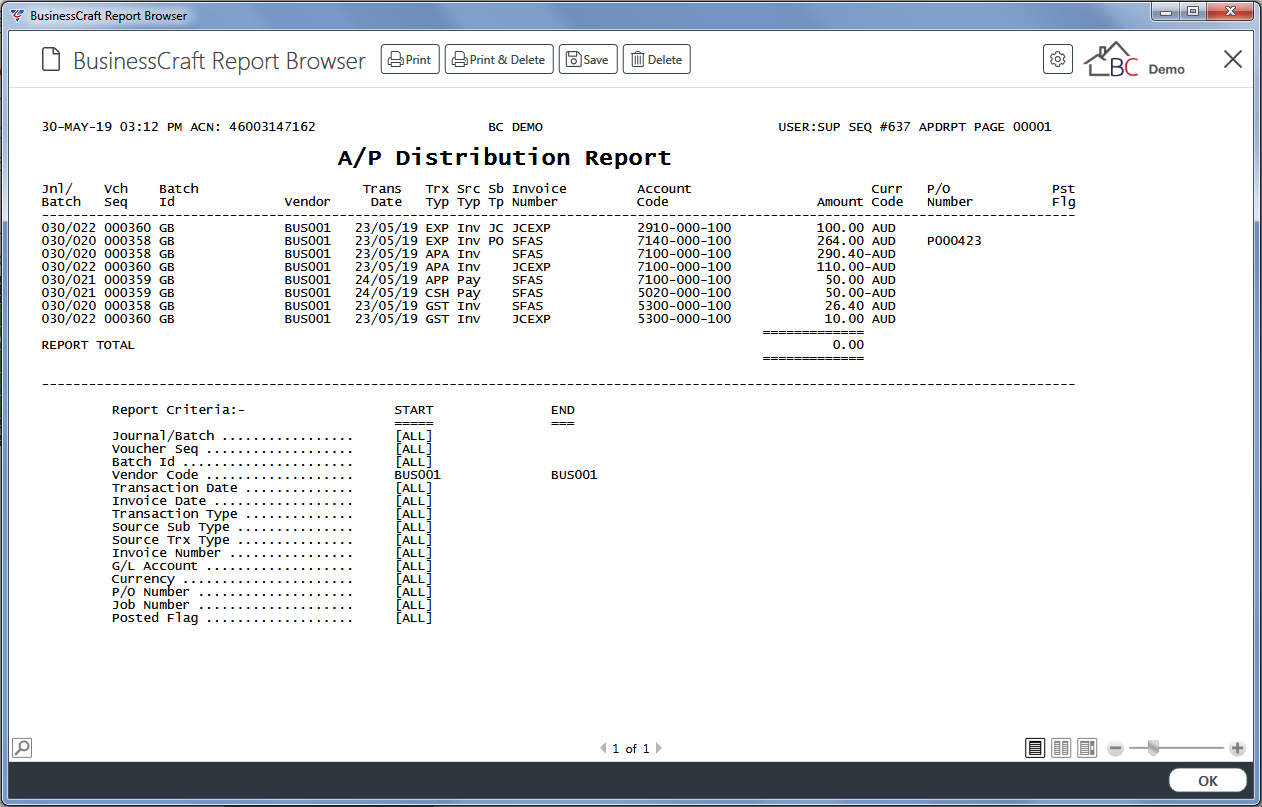Click account code '2910-000-100'

pyautogui.click(x=684, y=228)
